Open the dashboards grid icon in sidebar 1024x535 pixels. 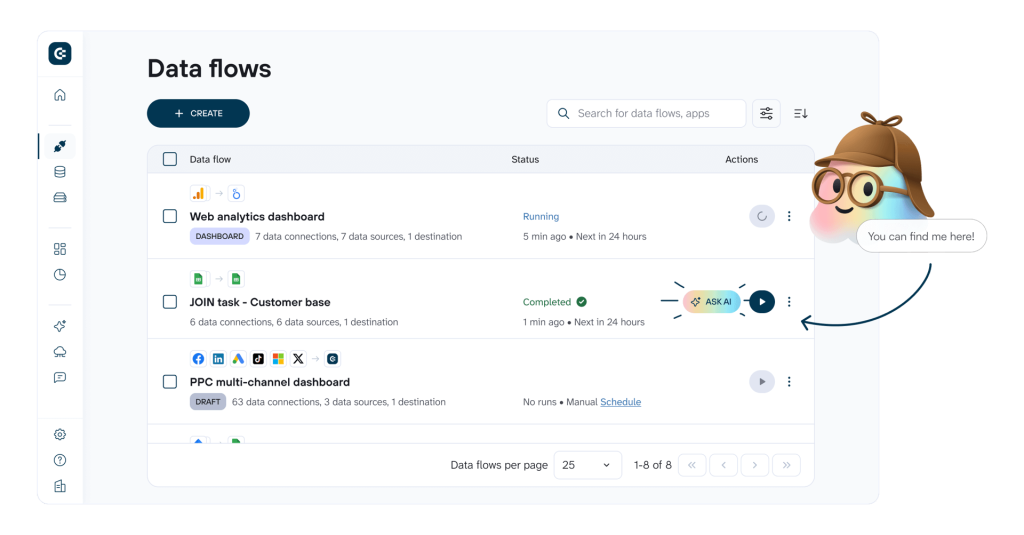click(60, 249)
